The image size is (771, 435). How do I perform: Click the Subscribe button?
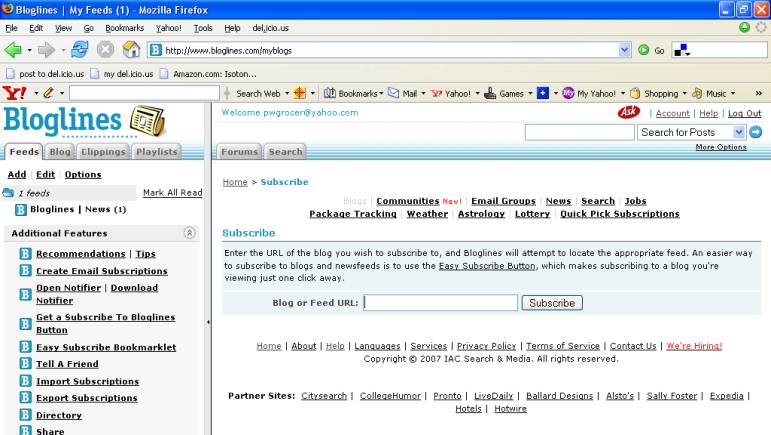pyautogui.click(x=552, y=303)
